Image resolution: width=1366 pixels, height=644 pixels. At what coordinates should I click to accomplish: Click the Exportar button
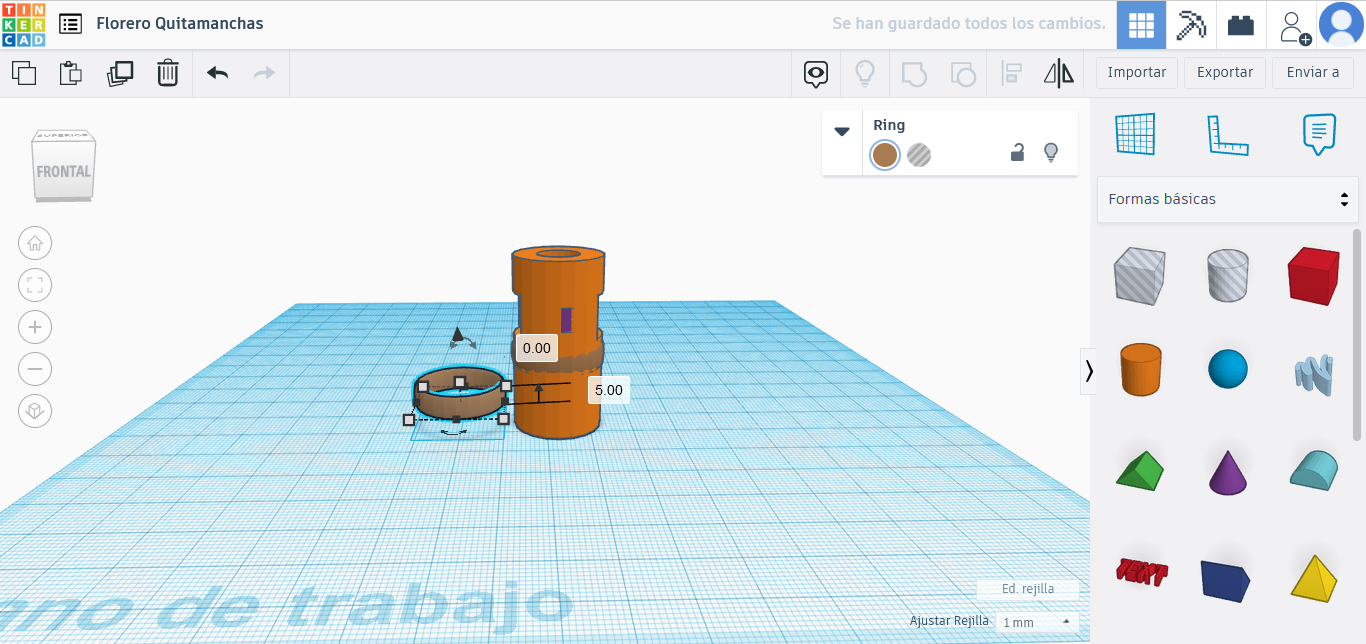1225,72
